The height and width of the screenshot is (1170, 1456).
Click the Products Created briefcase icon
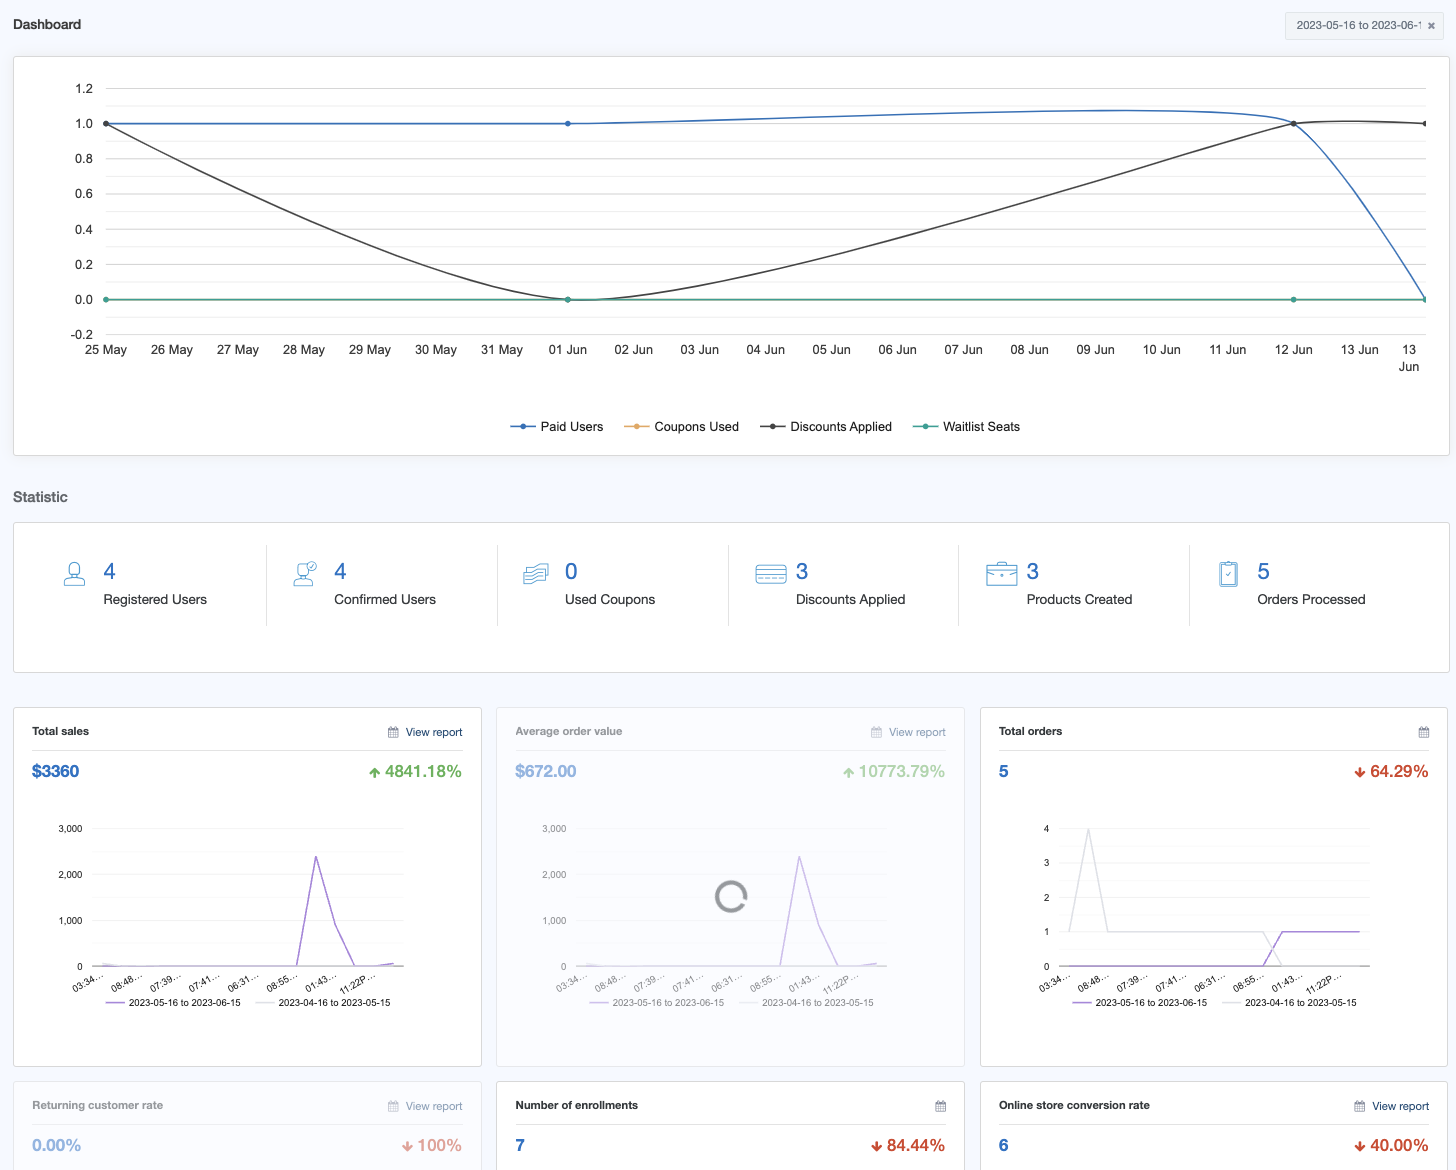(x=1001, y=573)
